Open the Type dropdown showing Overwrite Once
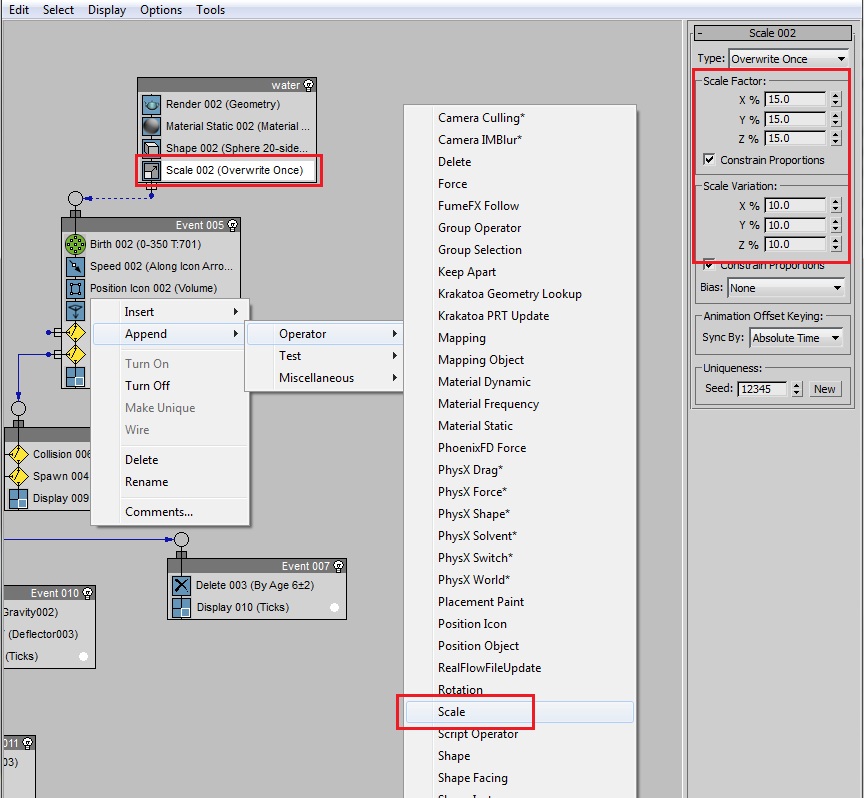 pyautogui.click(x=789, y=58)
